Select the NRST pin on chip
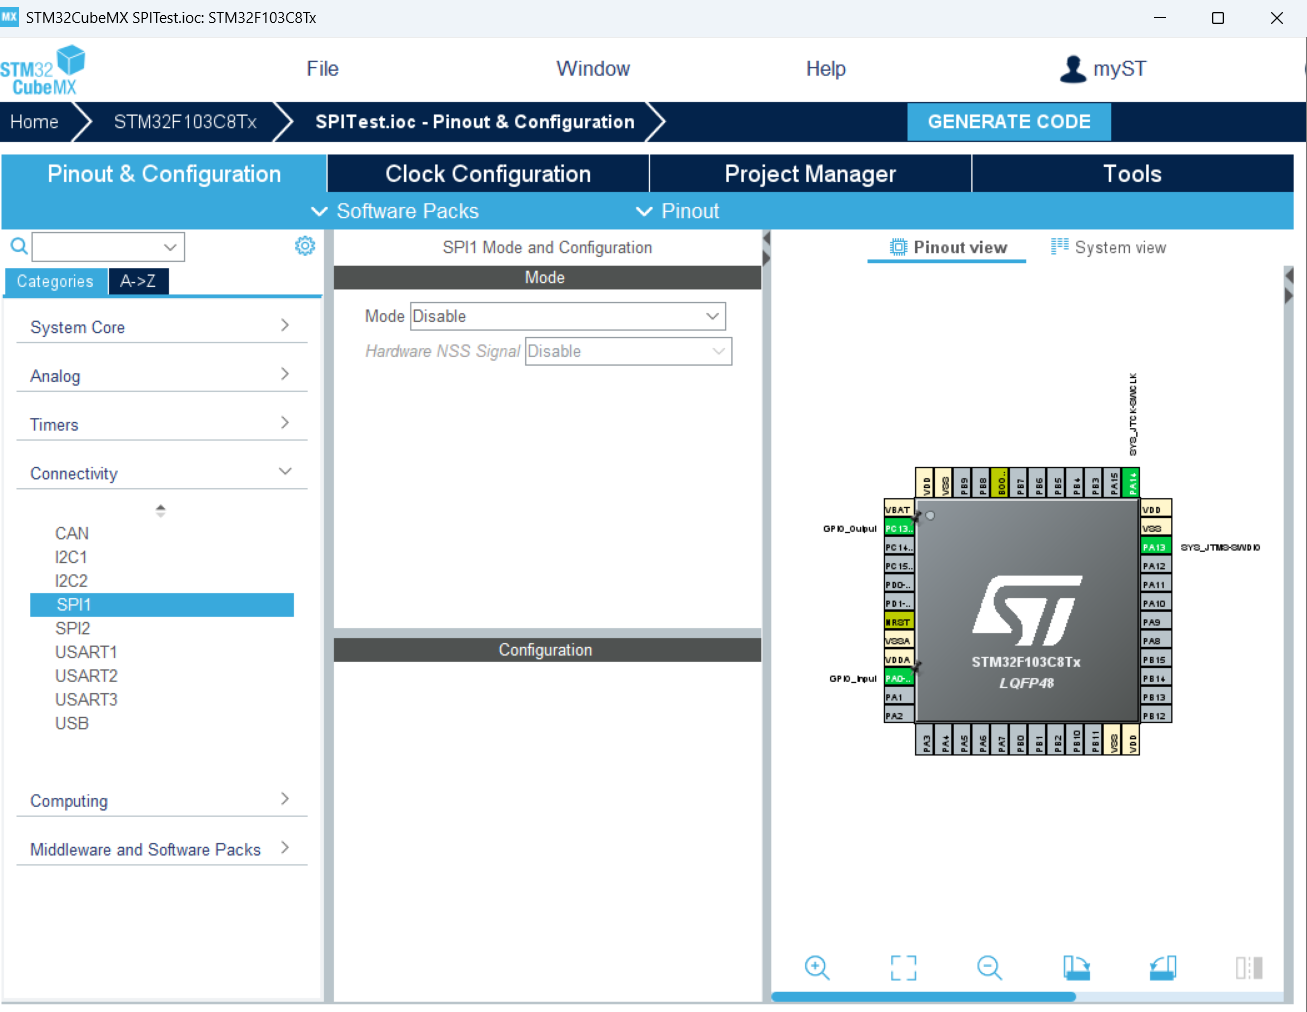 (x=899, y=622)
